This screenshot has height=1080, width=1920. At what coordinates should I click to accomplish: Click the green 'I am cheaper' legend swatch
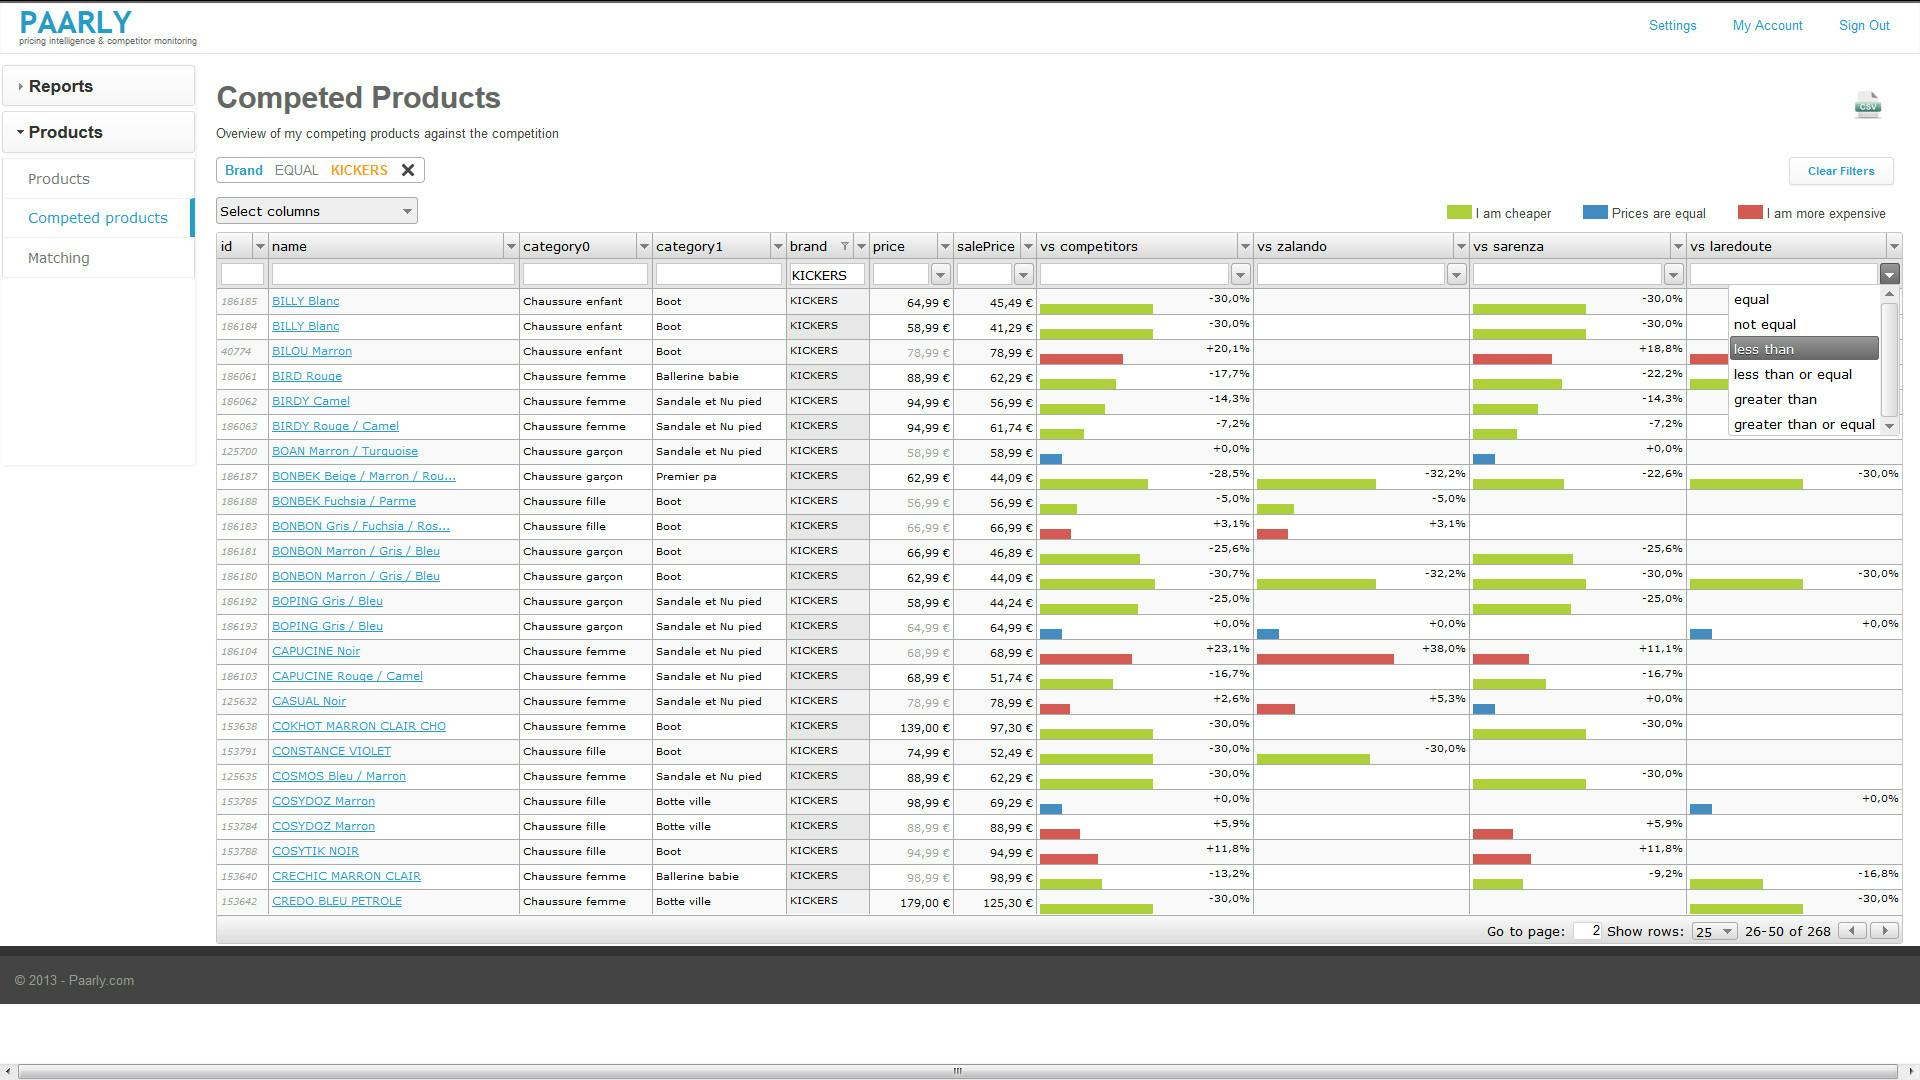(1459, 212)
